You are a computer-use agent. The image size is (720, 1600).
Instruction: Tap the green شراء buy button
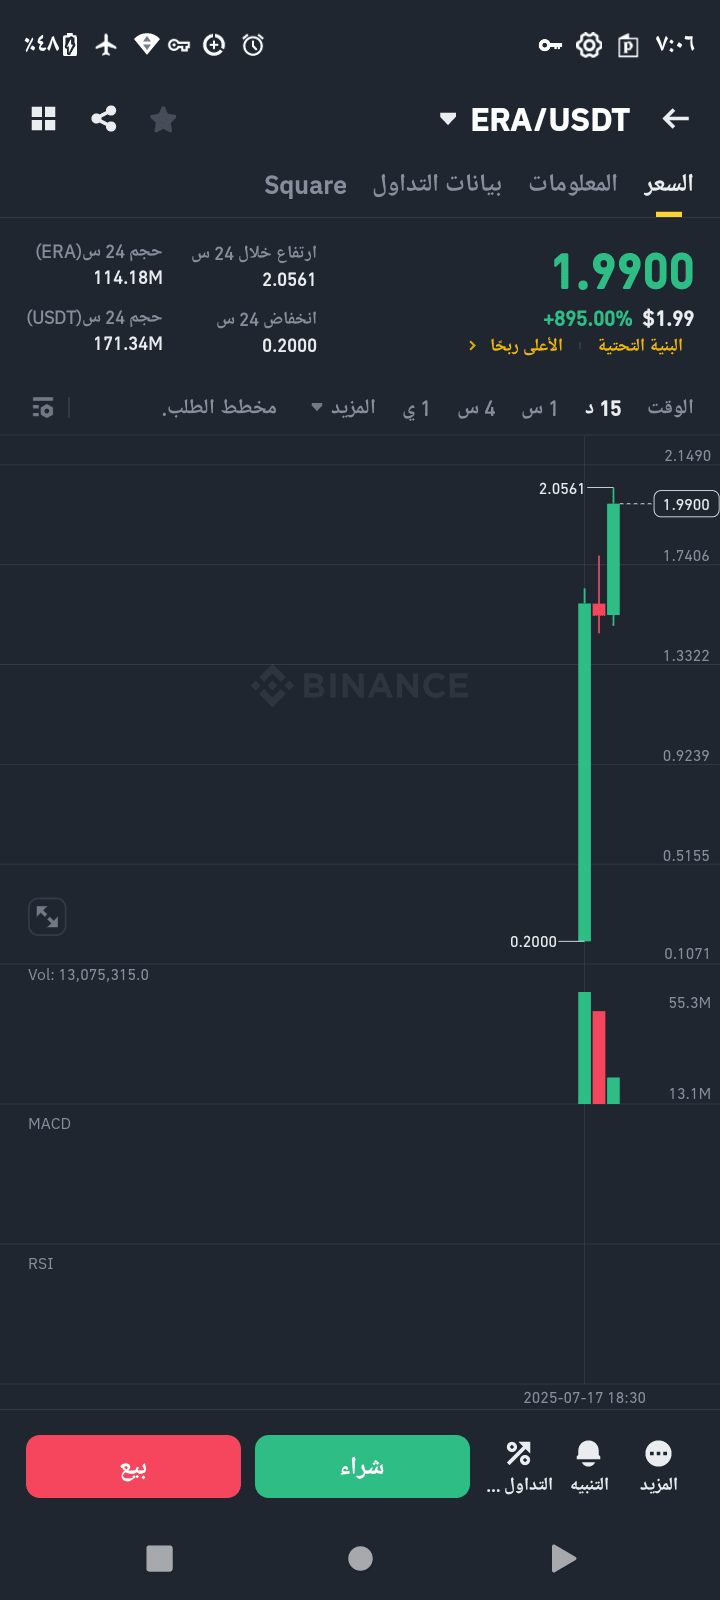pyautogui.click(x=362, y=1467)
